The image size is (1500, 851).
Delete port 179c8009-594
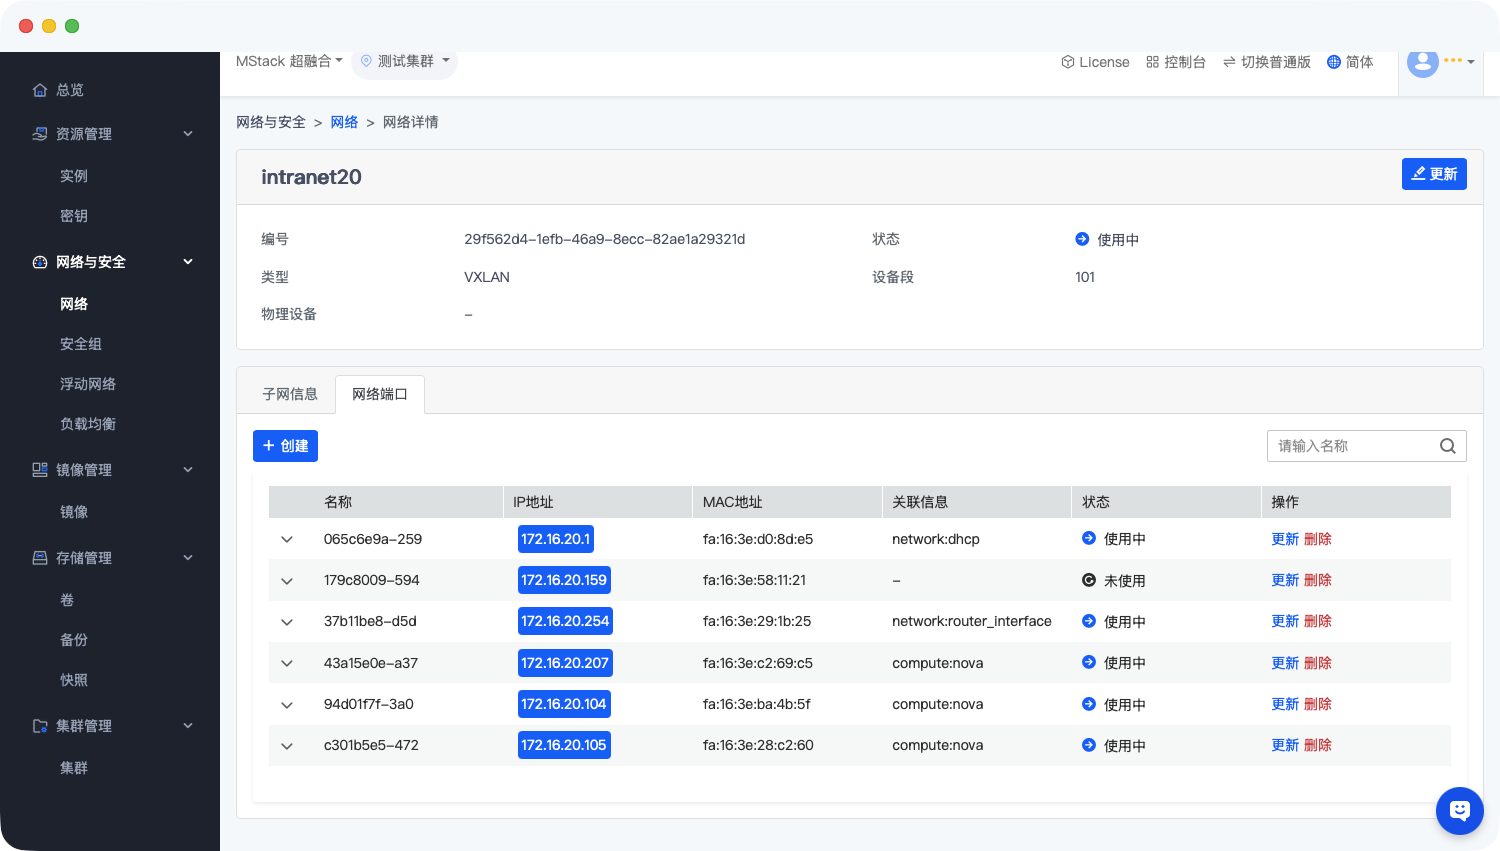[1318, 580]
